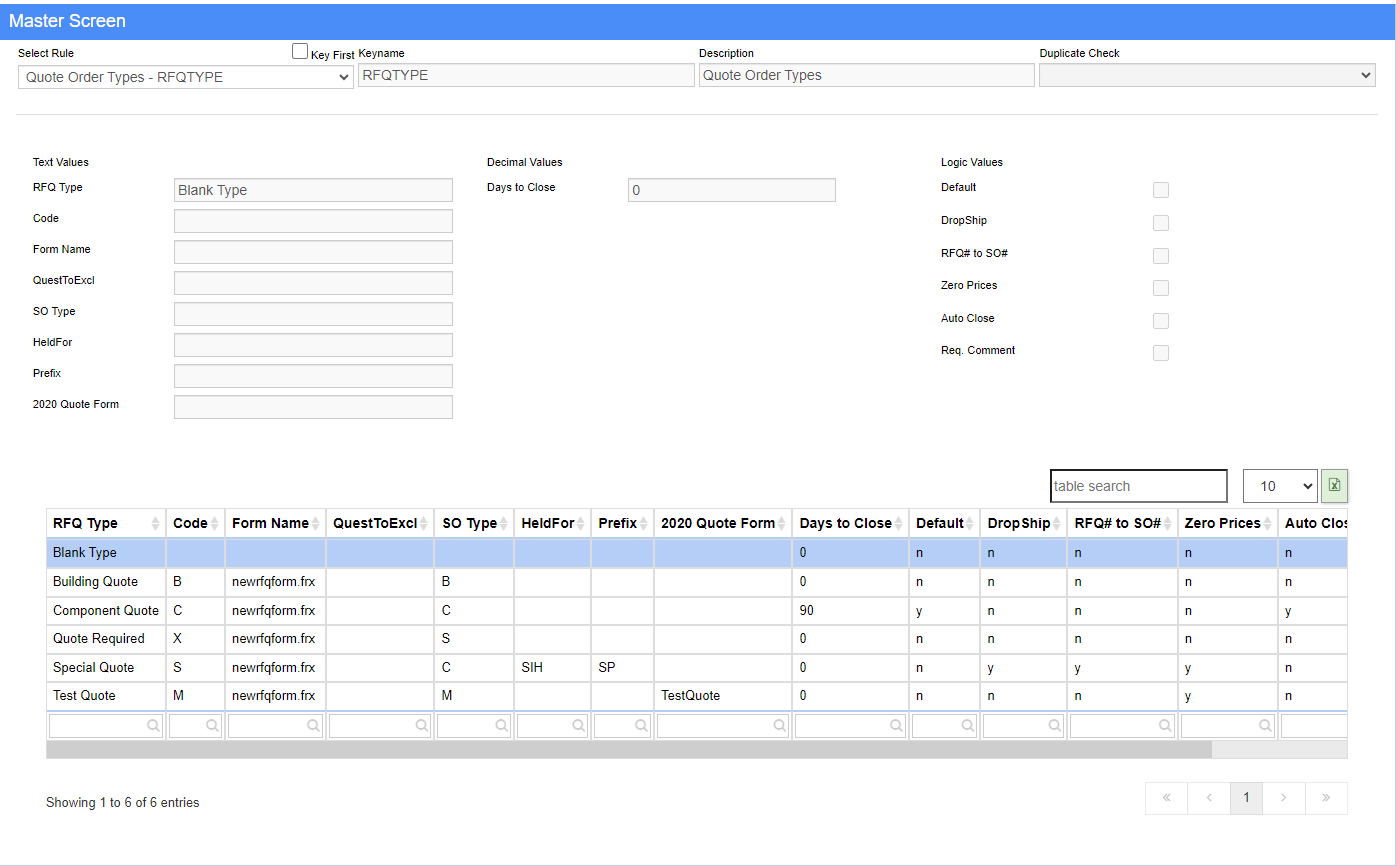The height and width of the screenshot is (866, 1396).
Task: Select the Component Quote row
Action: 697,610
